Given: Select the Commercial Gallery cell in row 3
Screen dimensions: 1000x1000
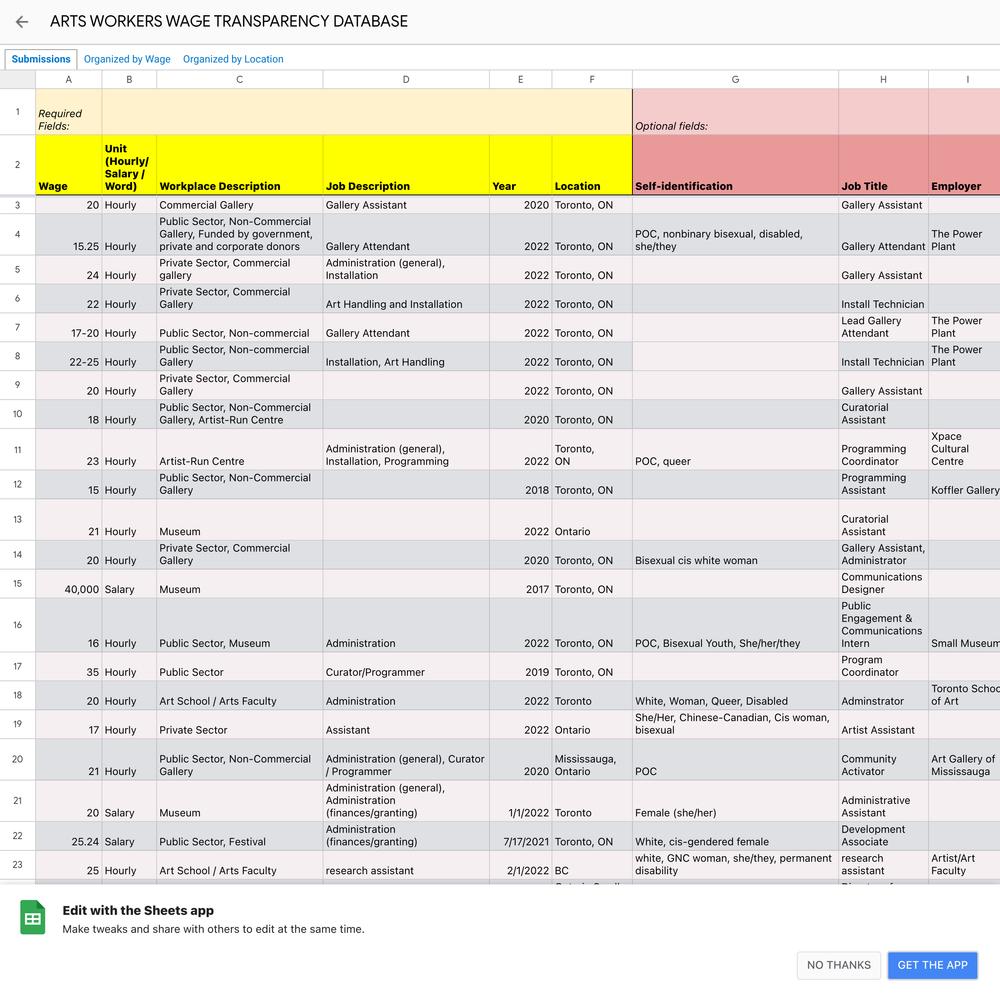Looking at the screenshot, I should 239,205.
